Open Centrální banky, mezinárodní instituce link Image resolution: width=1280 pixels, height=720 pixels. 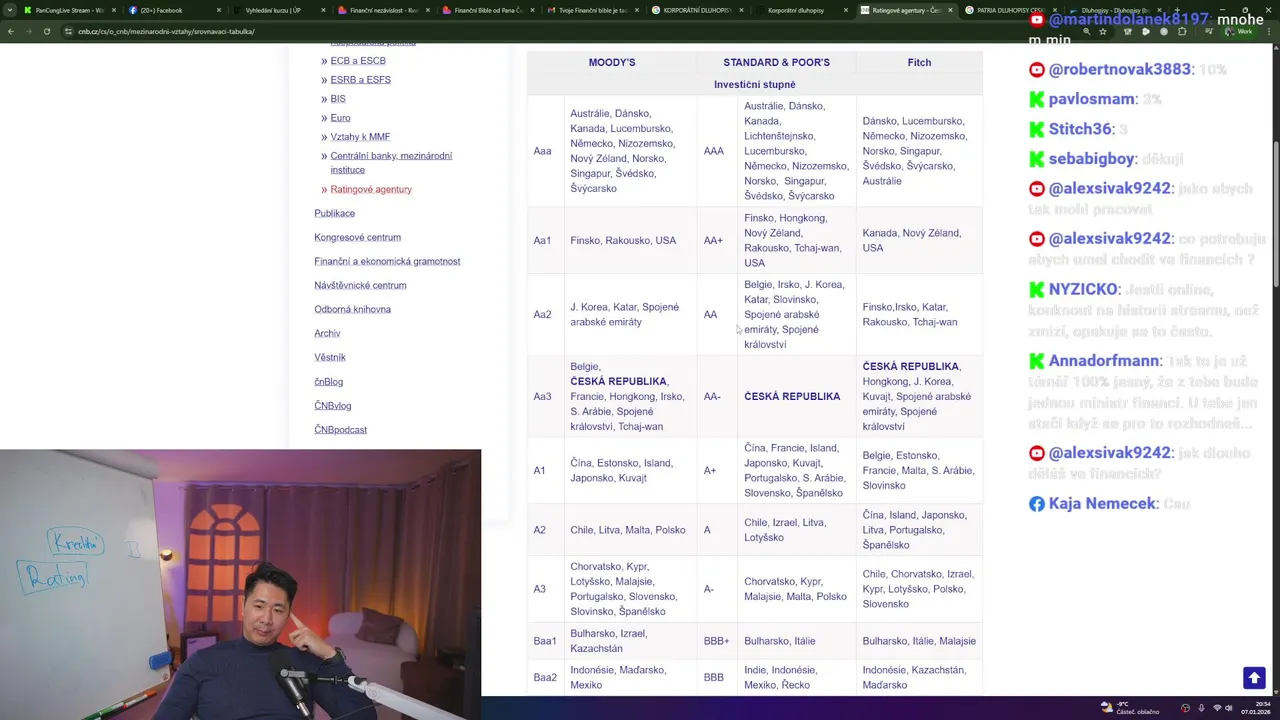point(391,163)
